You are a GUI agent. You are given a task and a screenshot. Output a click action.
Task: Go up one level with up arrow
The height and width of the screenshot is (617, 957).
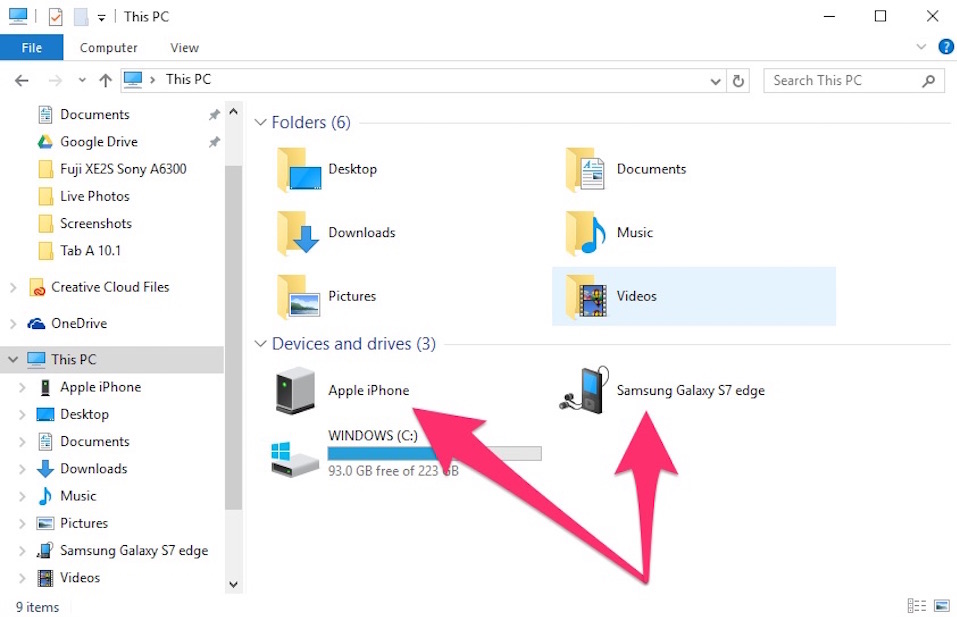pos(106,81)
